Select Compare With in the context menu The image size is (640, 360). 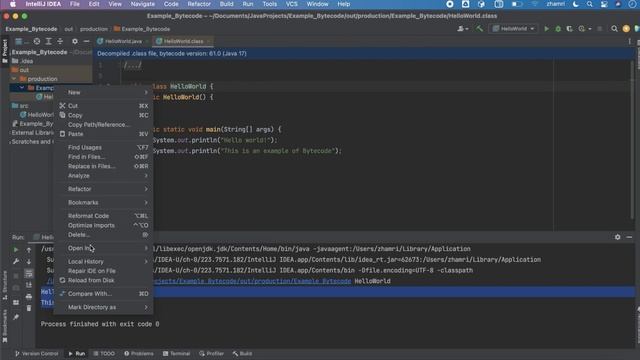104,294
